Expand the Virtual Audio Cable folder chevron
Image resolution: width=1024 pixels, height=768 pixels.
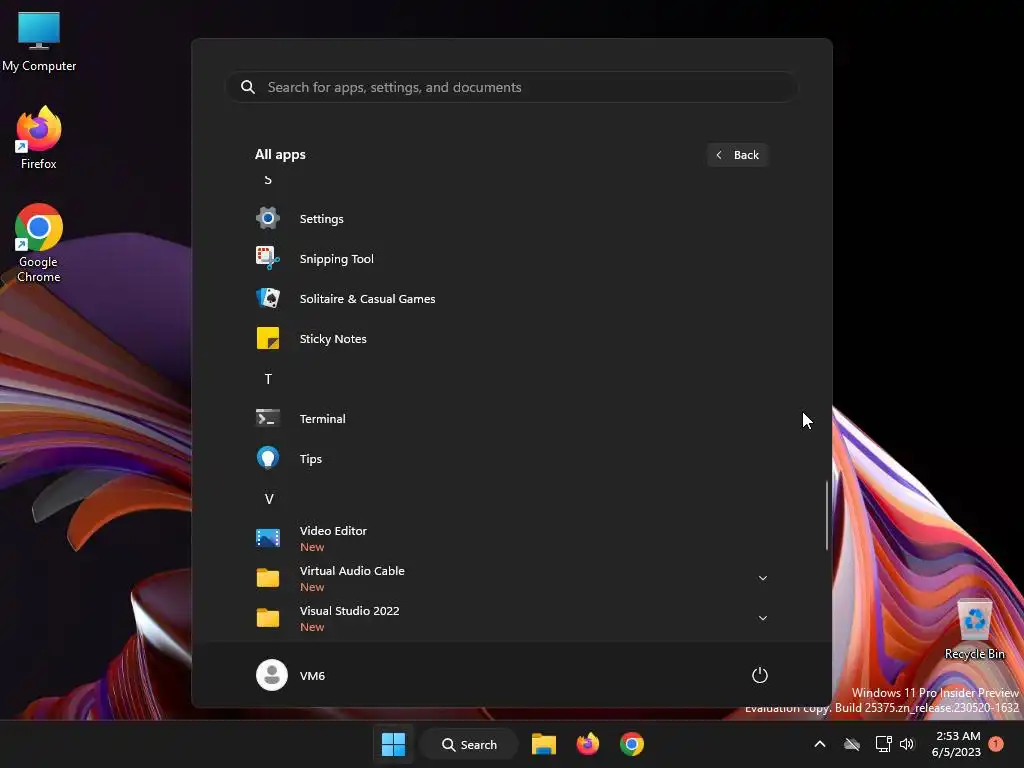pos(762,578)
